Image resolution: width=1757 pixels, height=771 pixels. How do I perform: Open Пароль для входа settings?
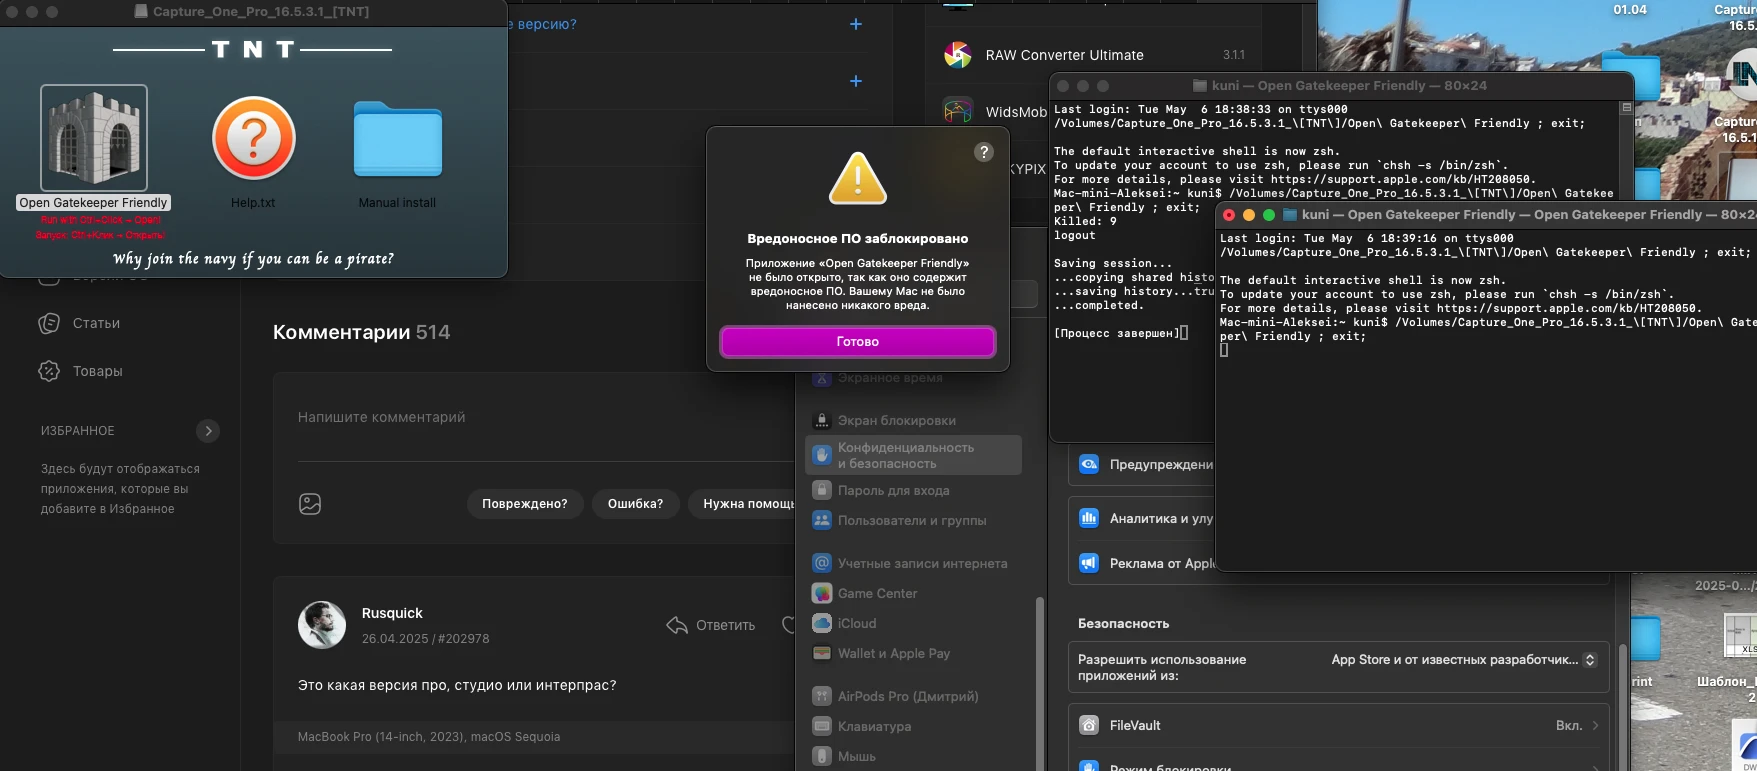point(913,491)
